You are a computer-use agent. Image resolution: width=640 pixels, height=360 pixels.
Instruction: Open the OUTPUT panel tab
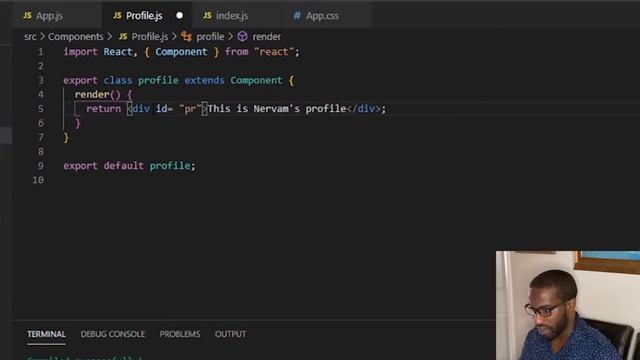click(231, 334)
